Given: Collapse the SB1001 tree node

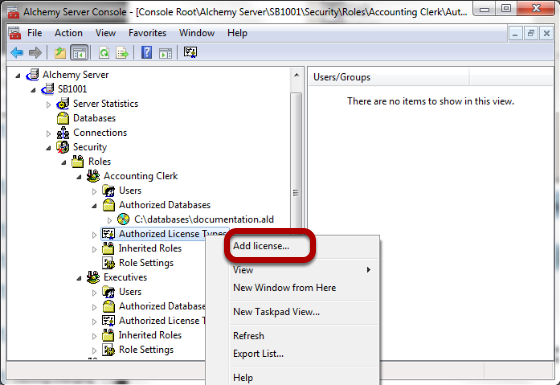Looking at the screenshot, I should click(33, 90).
